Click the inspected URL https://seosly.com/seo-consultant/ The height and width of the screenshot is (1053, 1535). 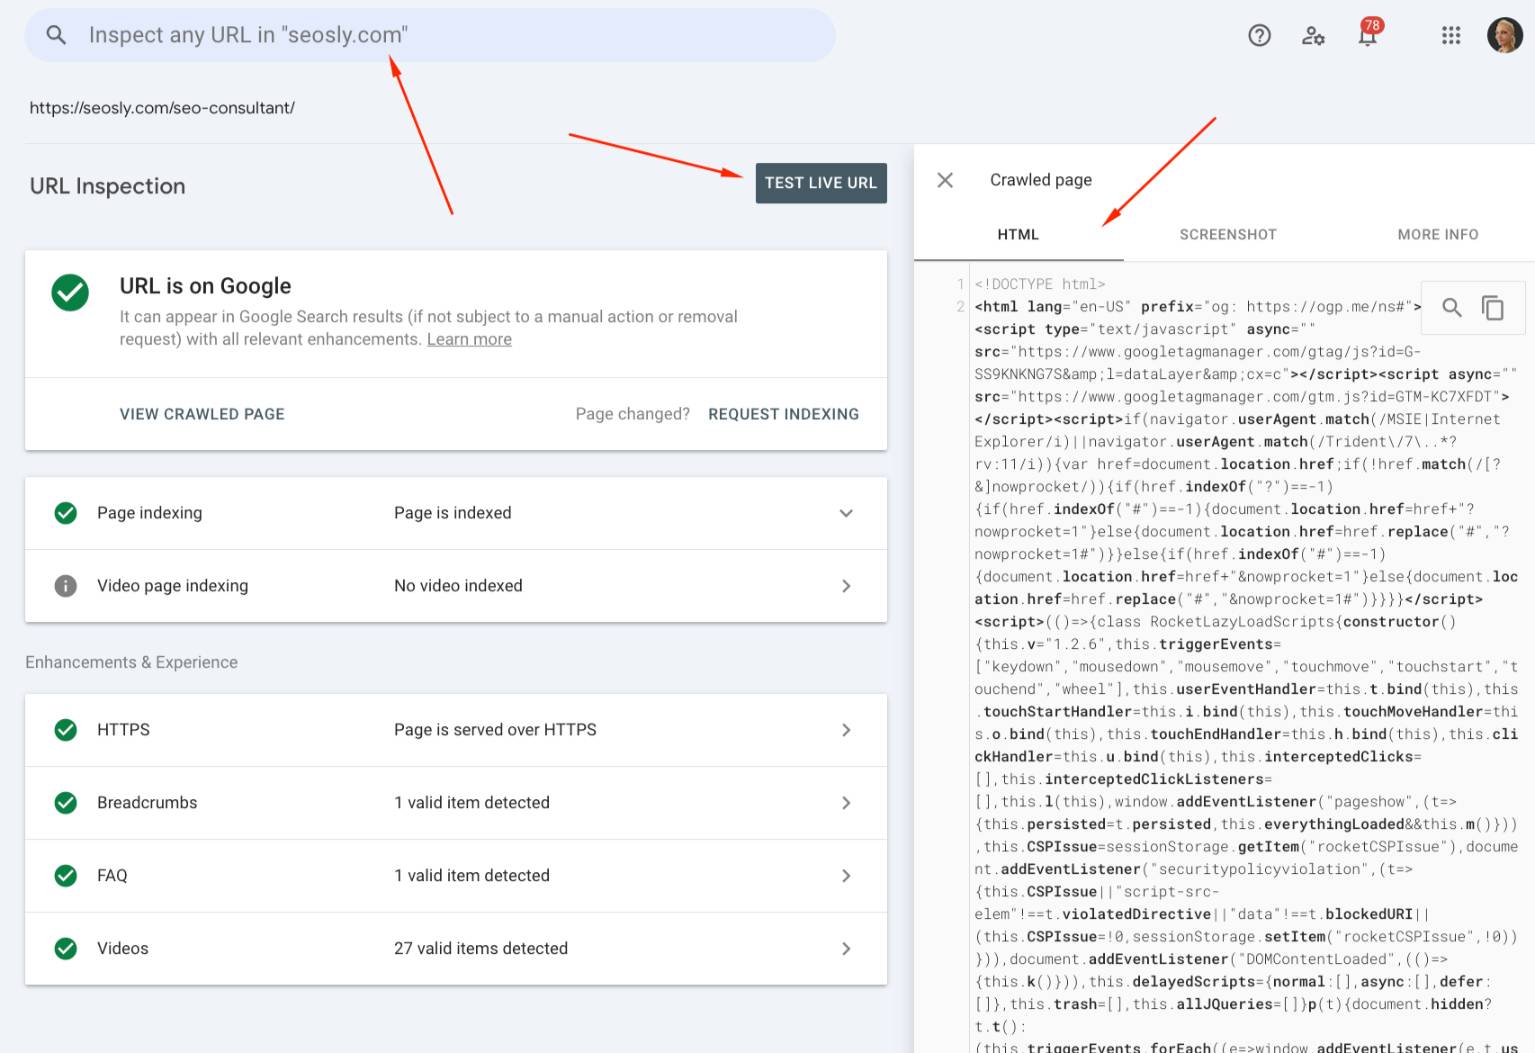click(x=162, y=108)
